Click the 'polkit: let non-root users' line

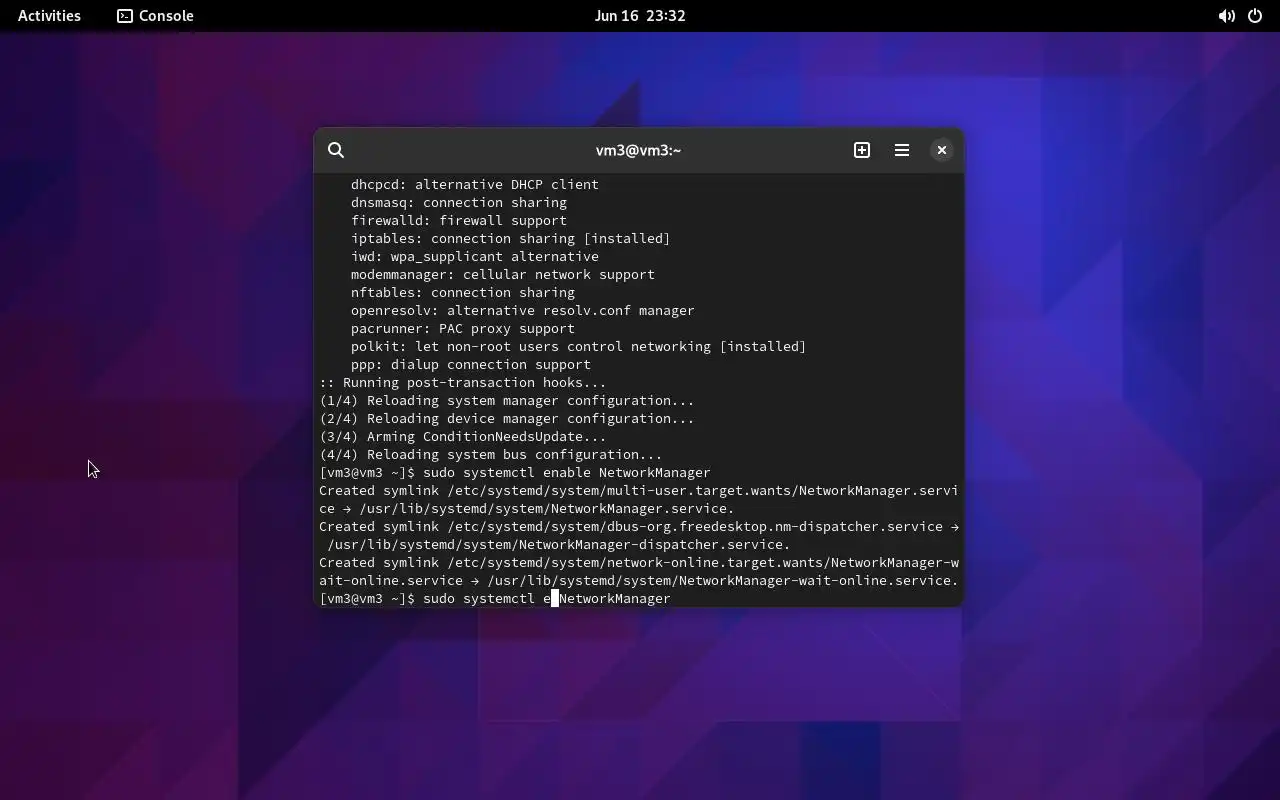[x=578, y=346]
